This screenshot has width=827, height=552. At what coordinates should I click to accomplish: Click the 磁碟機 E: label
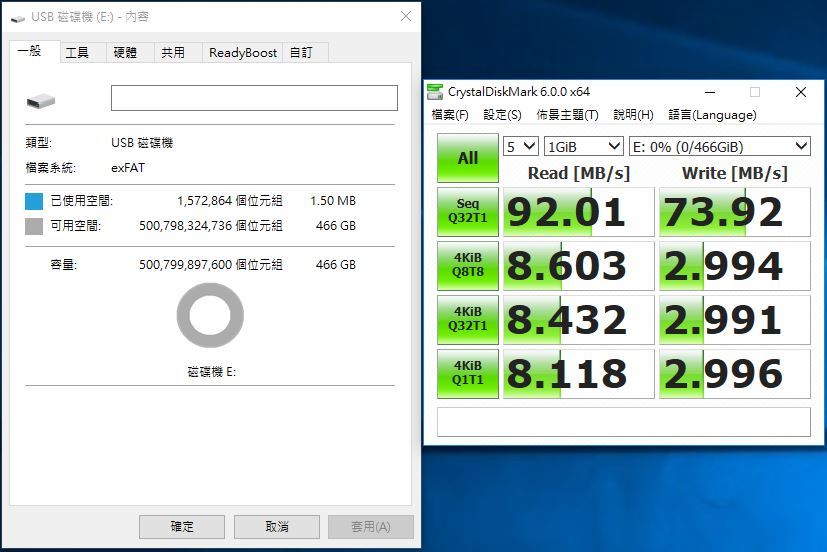(211, 372)
